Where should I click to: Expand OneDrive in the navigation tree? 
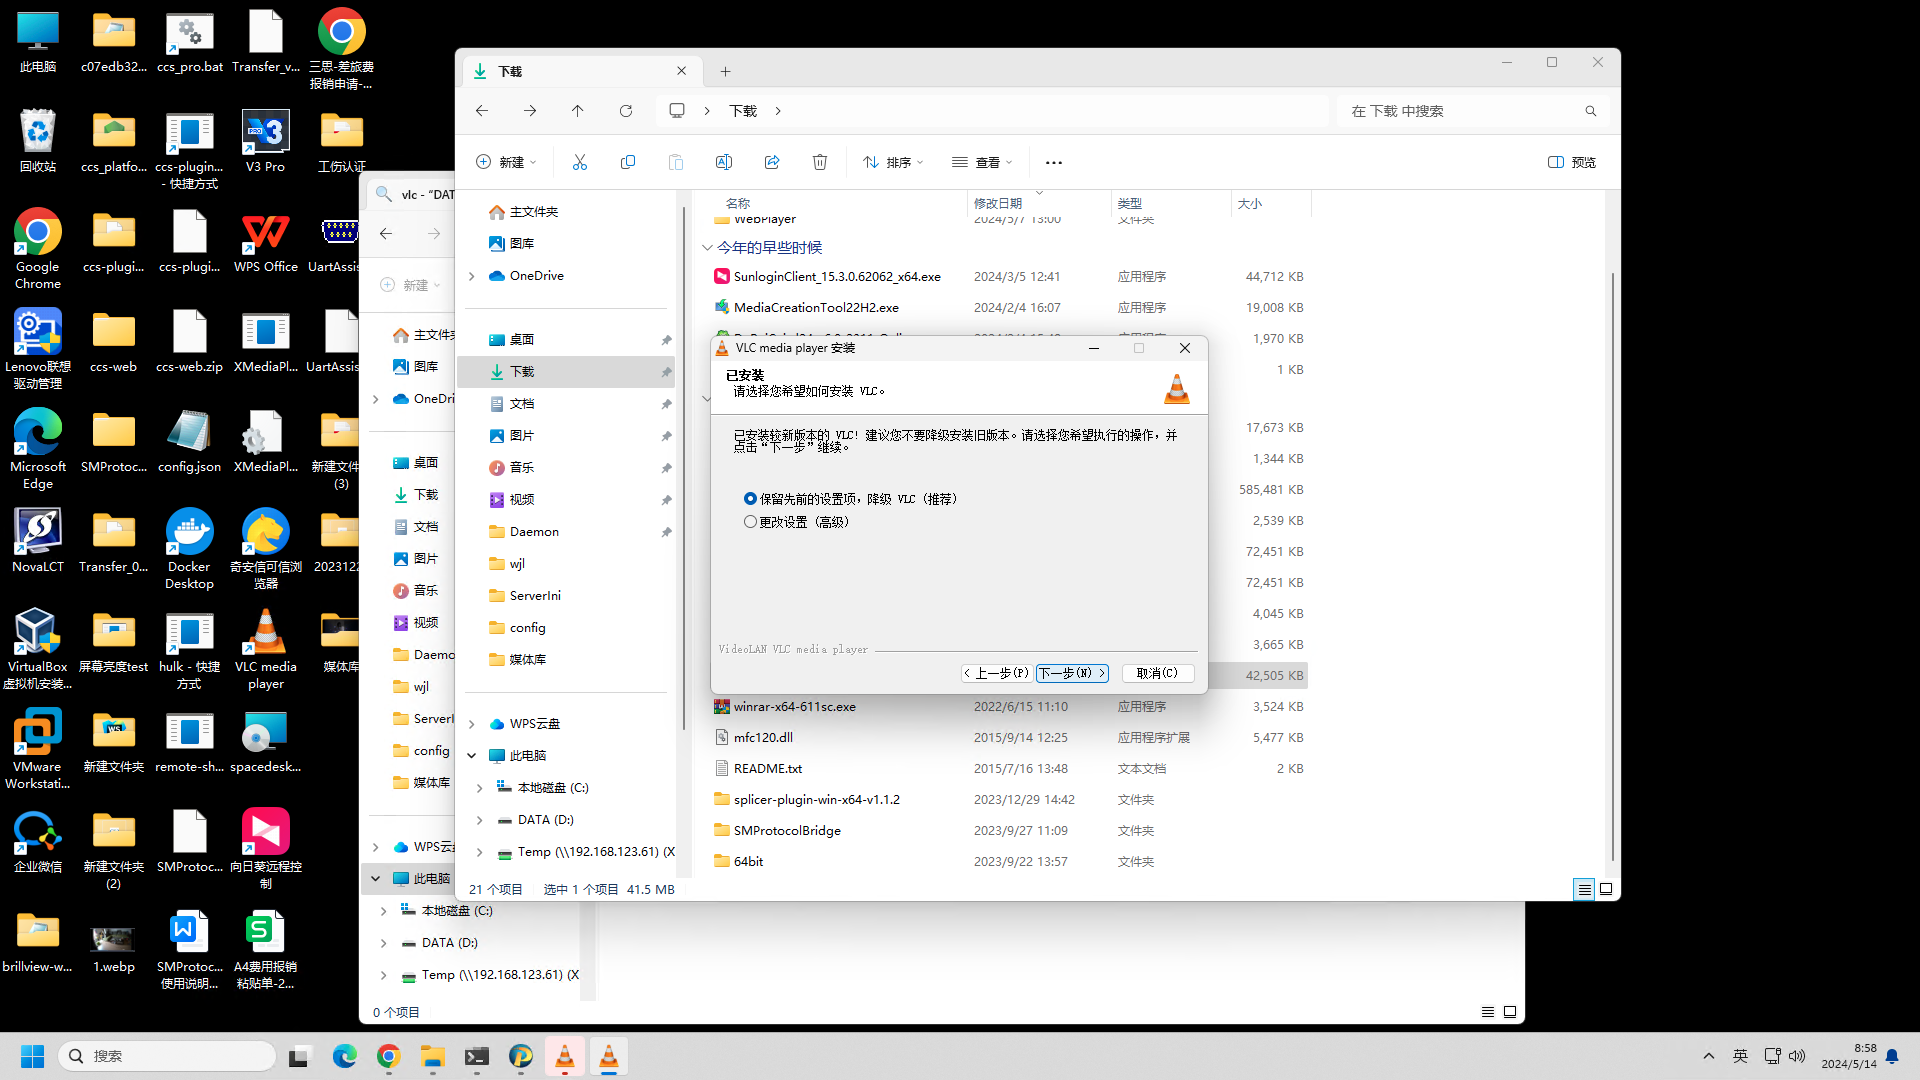point(472,276)
